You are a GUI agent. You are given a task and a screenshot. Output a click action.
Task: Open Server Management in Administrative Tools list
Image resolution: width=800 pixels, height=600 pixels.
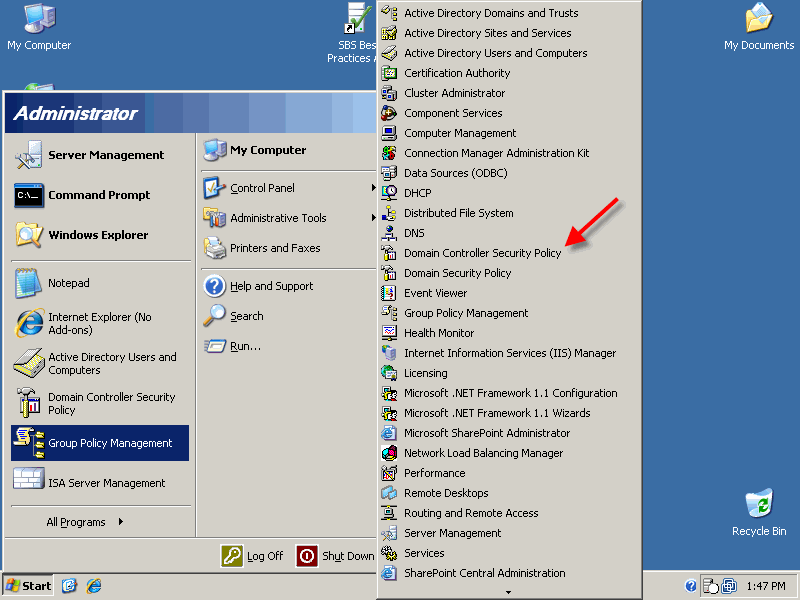tap(509, 533)
